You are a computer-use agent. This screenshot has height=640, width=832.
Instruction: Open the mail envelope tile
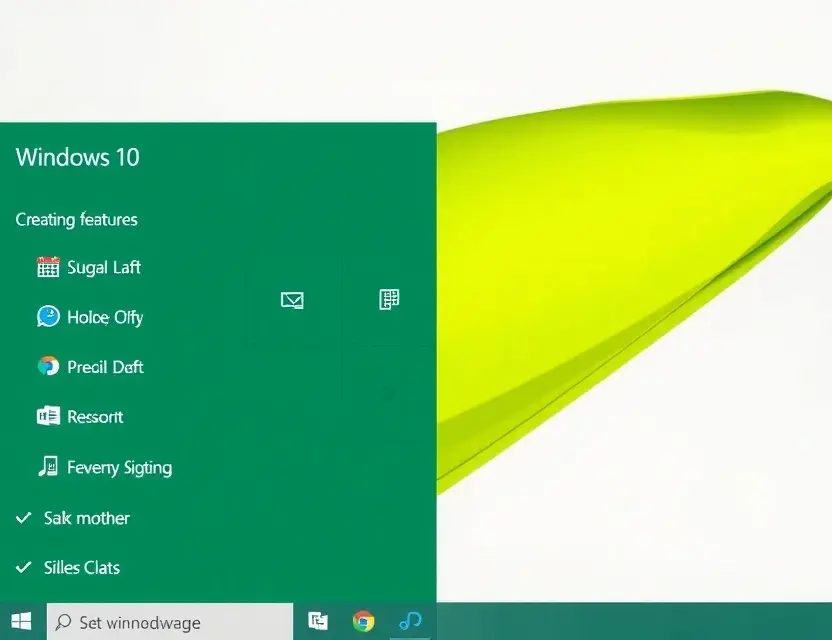292,300
